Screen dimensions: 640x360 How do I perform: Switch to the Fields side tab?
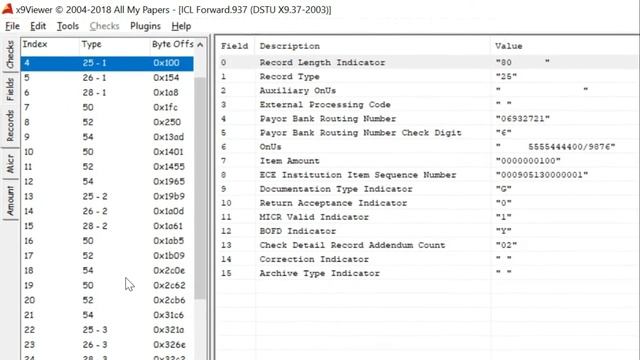10,89
